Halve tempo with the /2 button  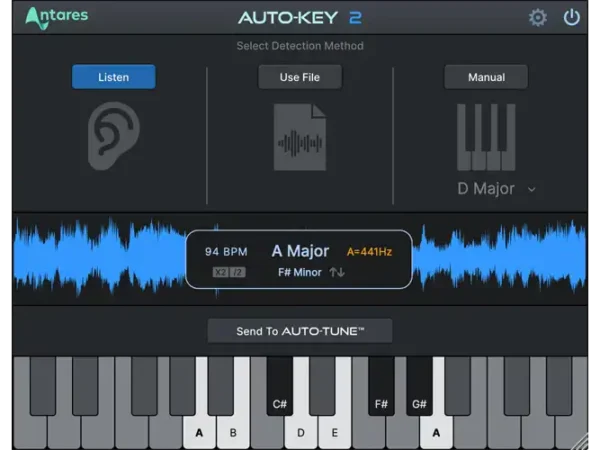pos(238,272)
